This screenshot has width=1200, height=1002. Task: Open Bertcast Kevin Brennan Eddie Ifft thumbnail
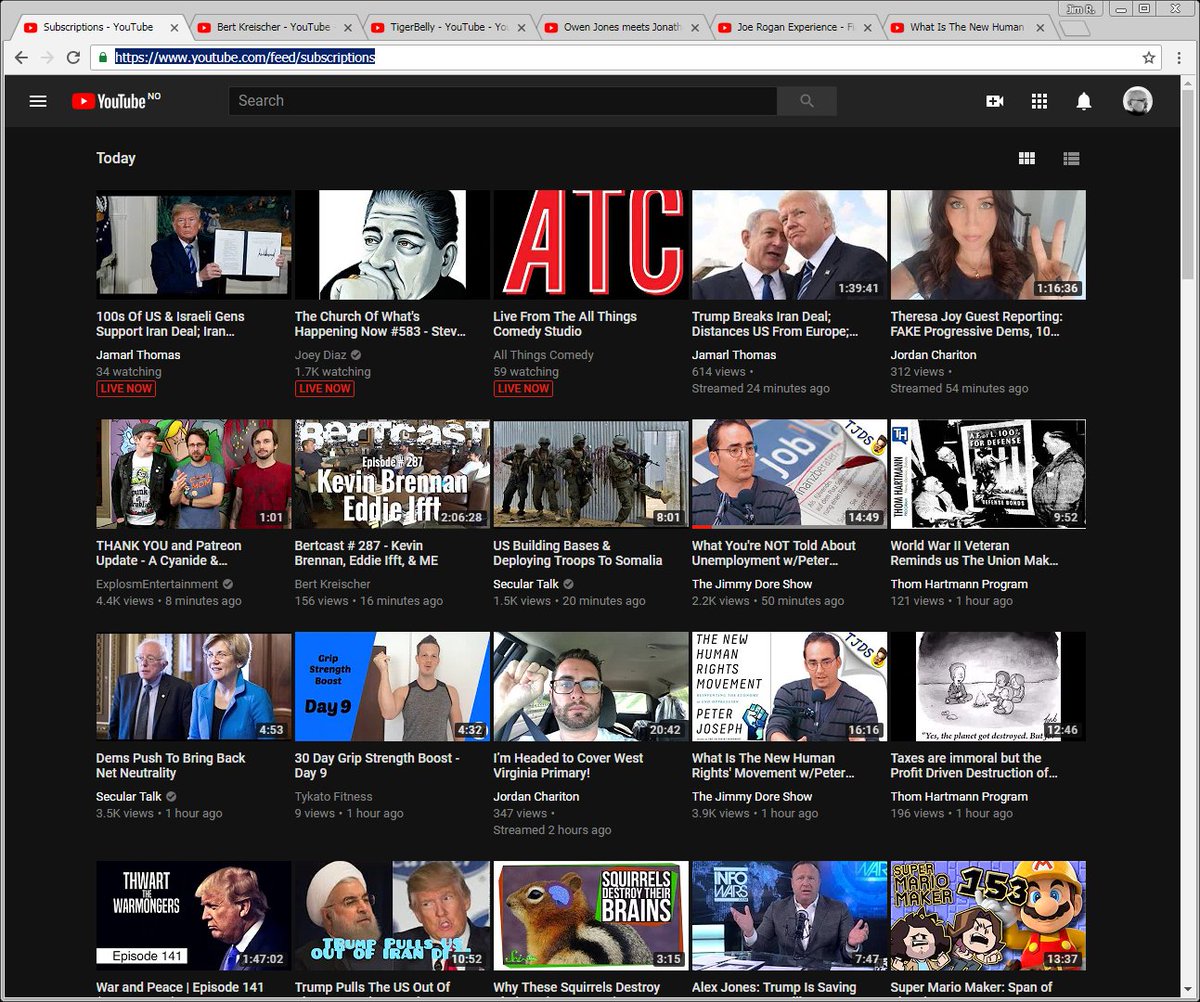point(392,474)
